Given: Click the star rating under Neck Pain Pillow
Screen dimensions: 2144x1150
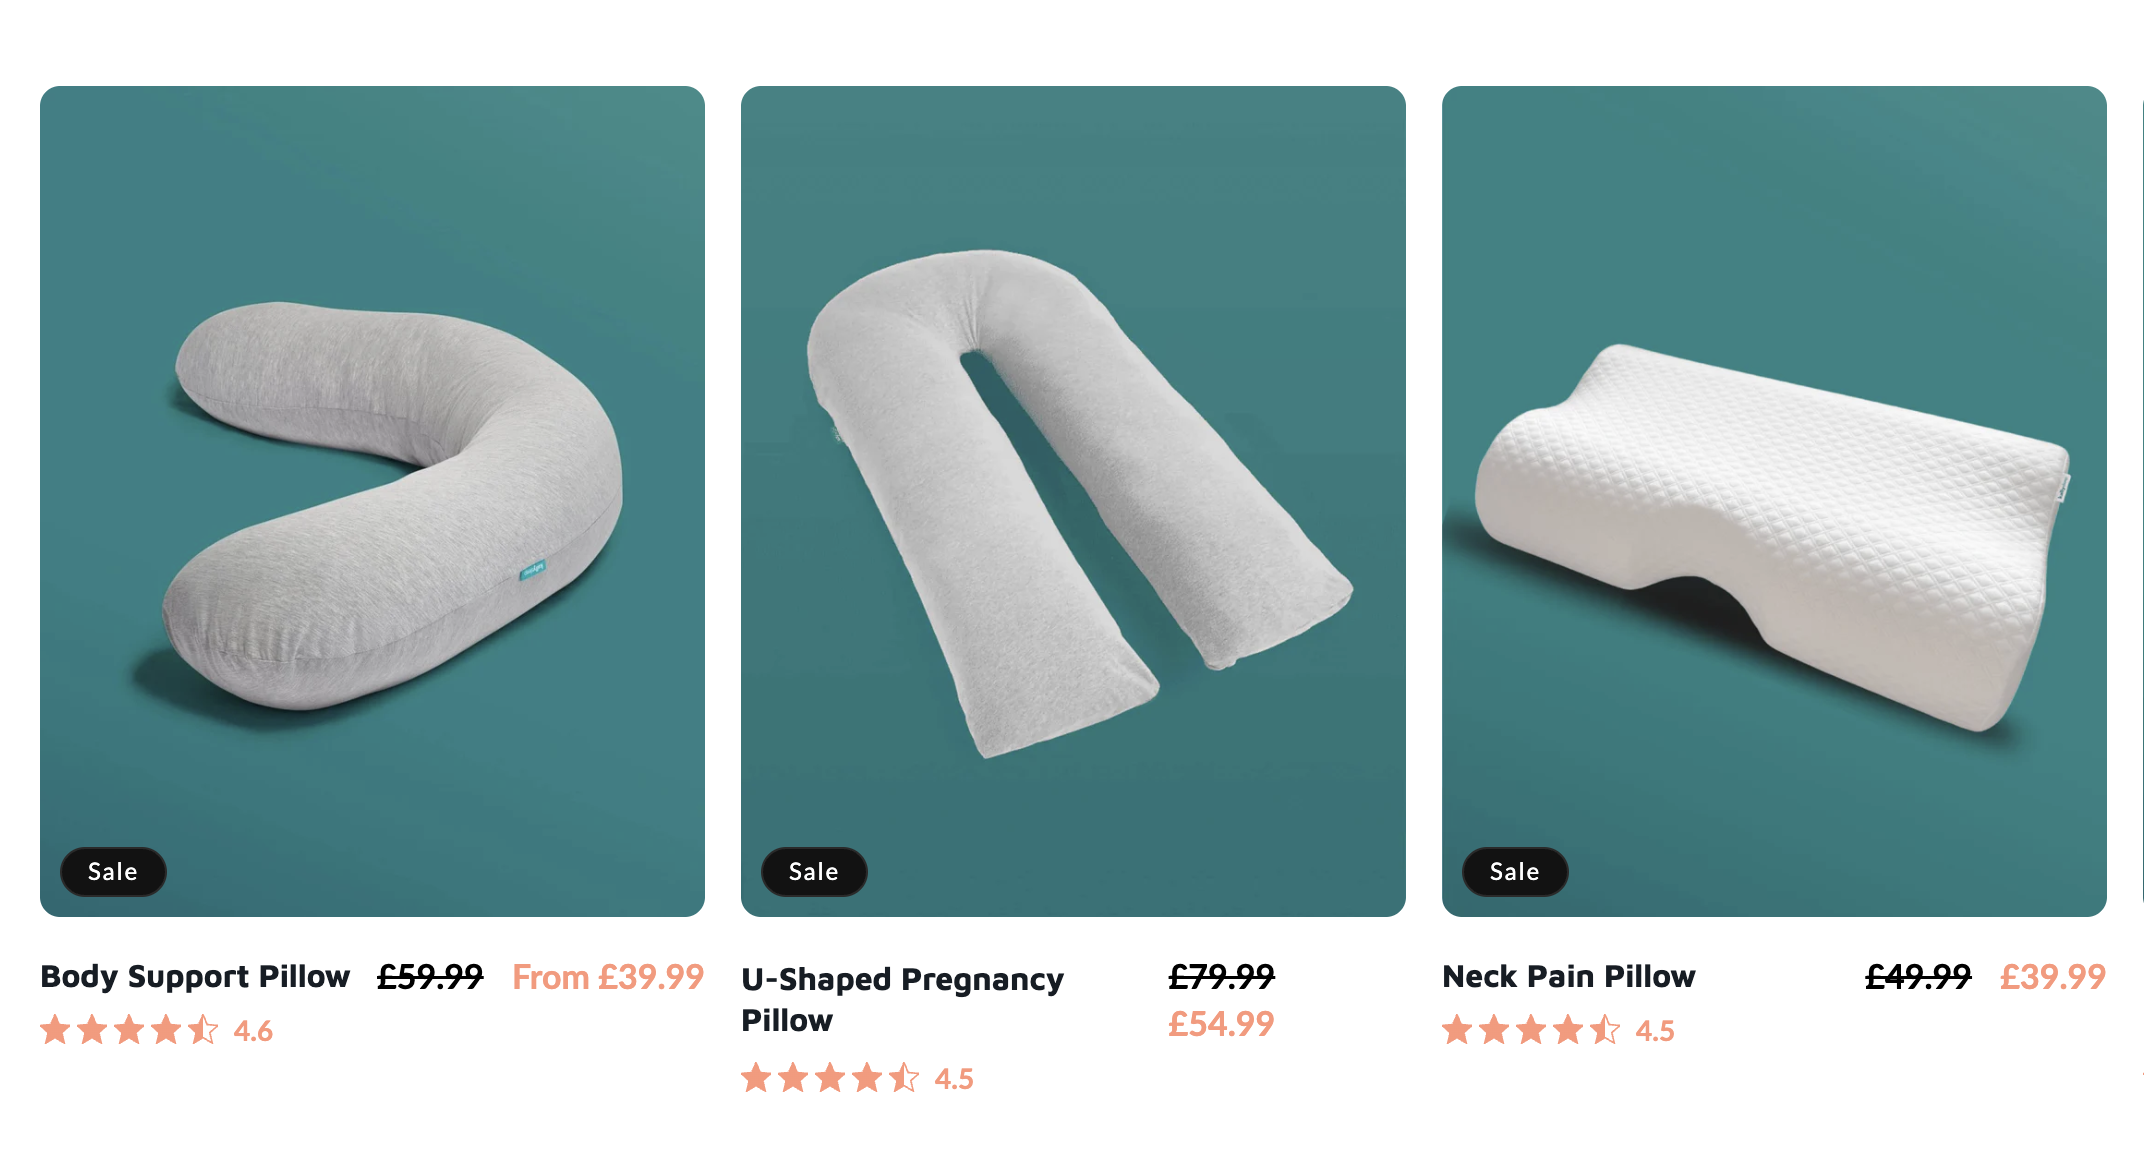Looking at the screenshot, I should coord(1531,1030).
